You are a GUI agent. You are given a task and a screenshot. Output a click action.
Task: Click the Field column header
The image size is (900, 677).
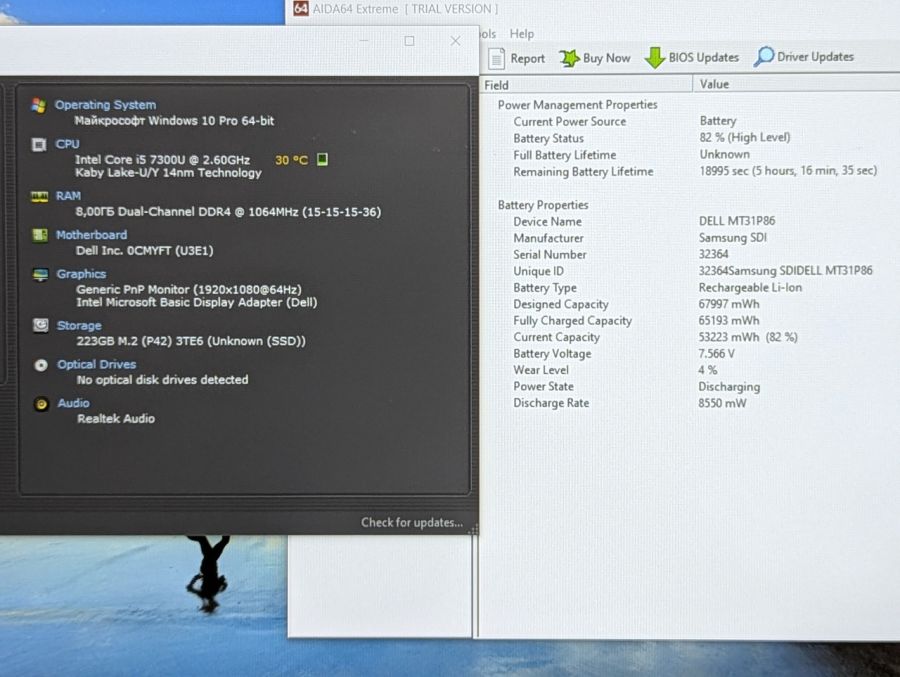586,85
